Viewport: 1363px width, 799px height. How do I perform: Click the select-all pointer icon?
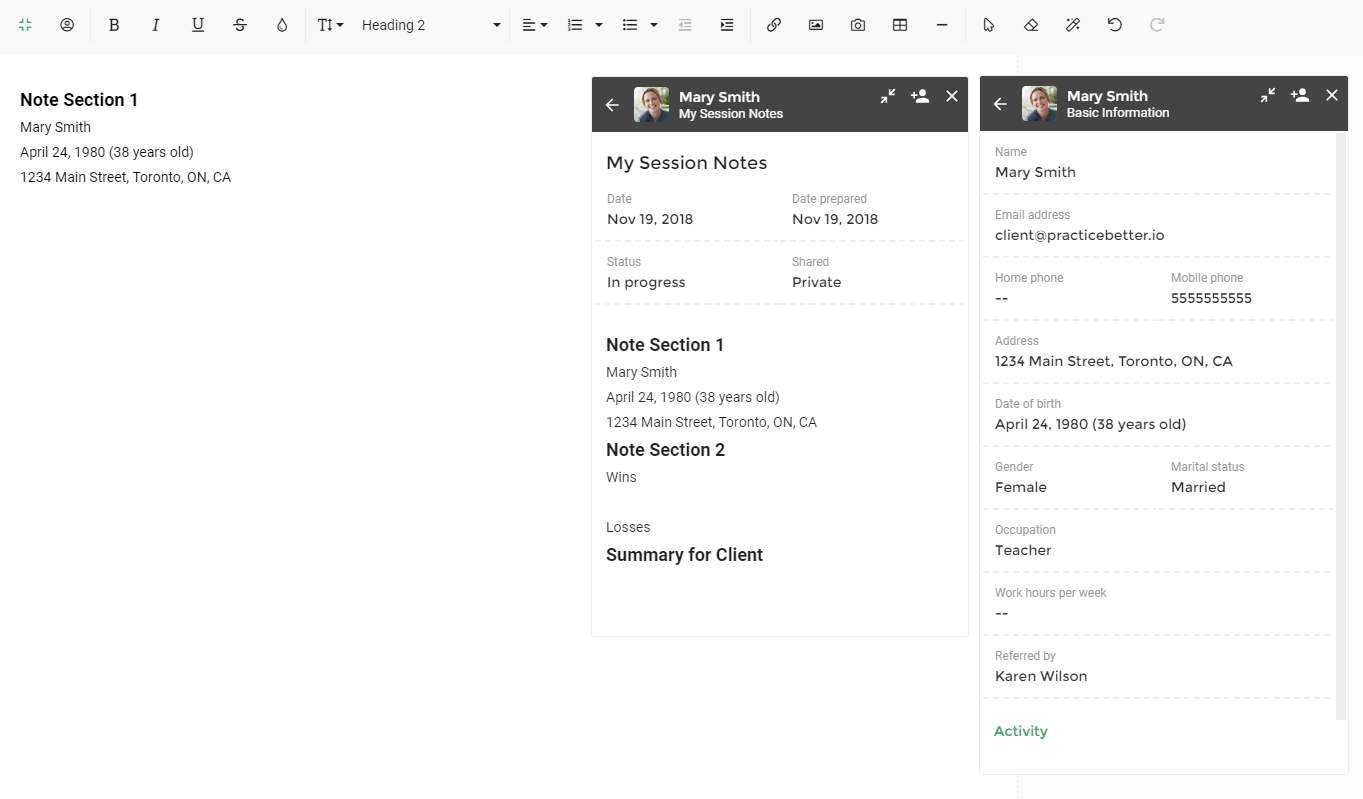coord(989,25)
